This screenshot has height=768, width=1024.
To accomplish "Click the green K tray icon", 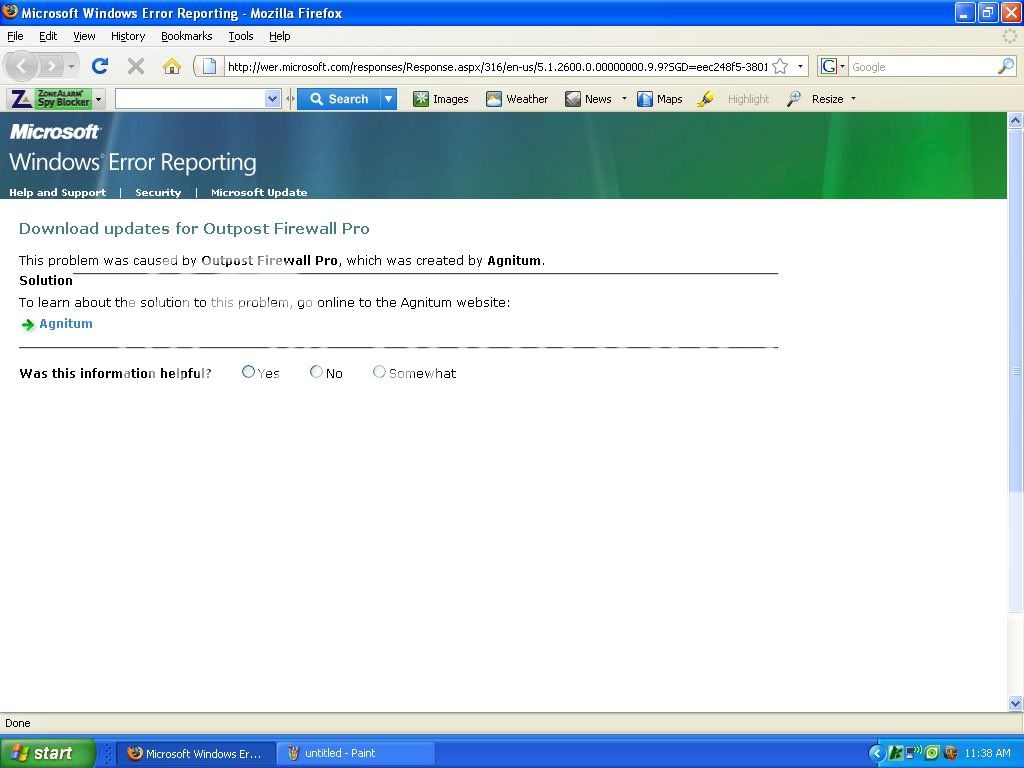I will pyautogui.click(x=895, y=753).
